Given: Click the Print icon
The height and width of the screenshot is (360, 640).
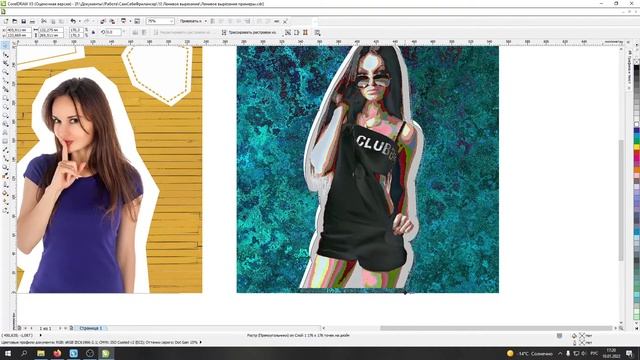Looking at the screenshot, I should 32,21.
